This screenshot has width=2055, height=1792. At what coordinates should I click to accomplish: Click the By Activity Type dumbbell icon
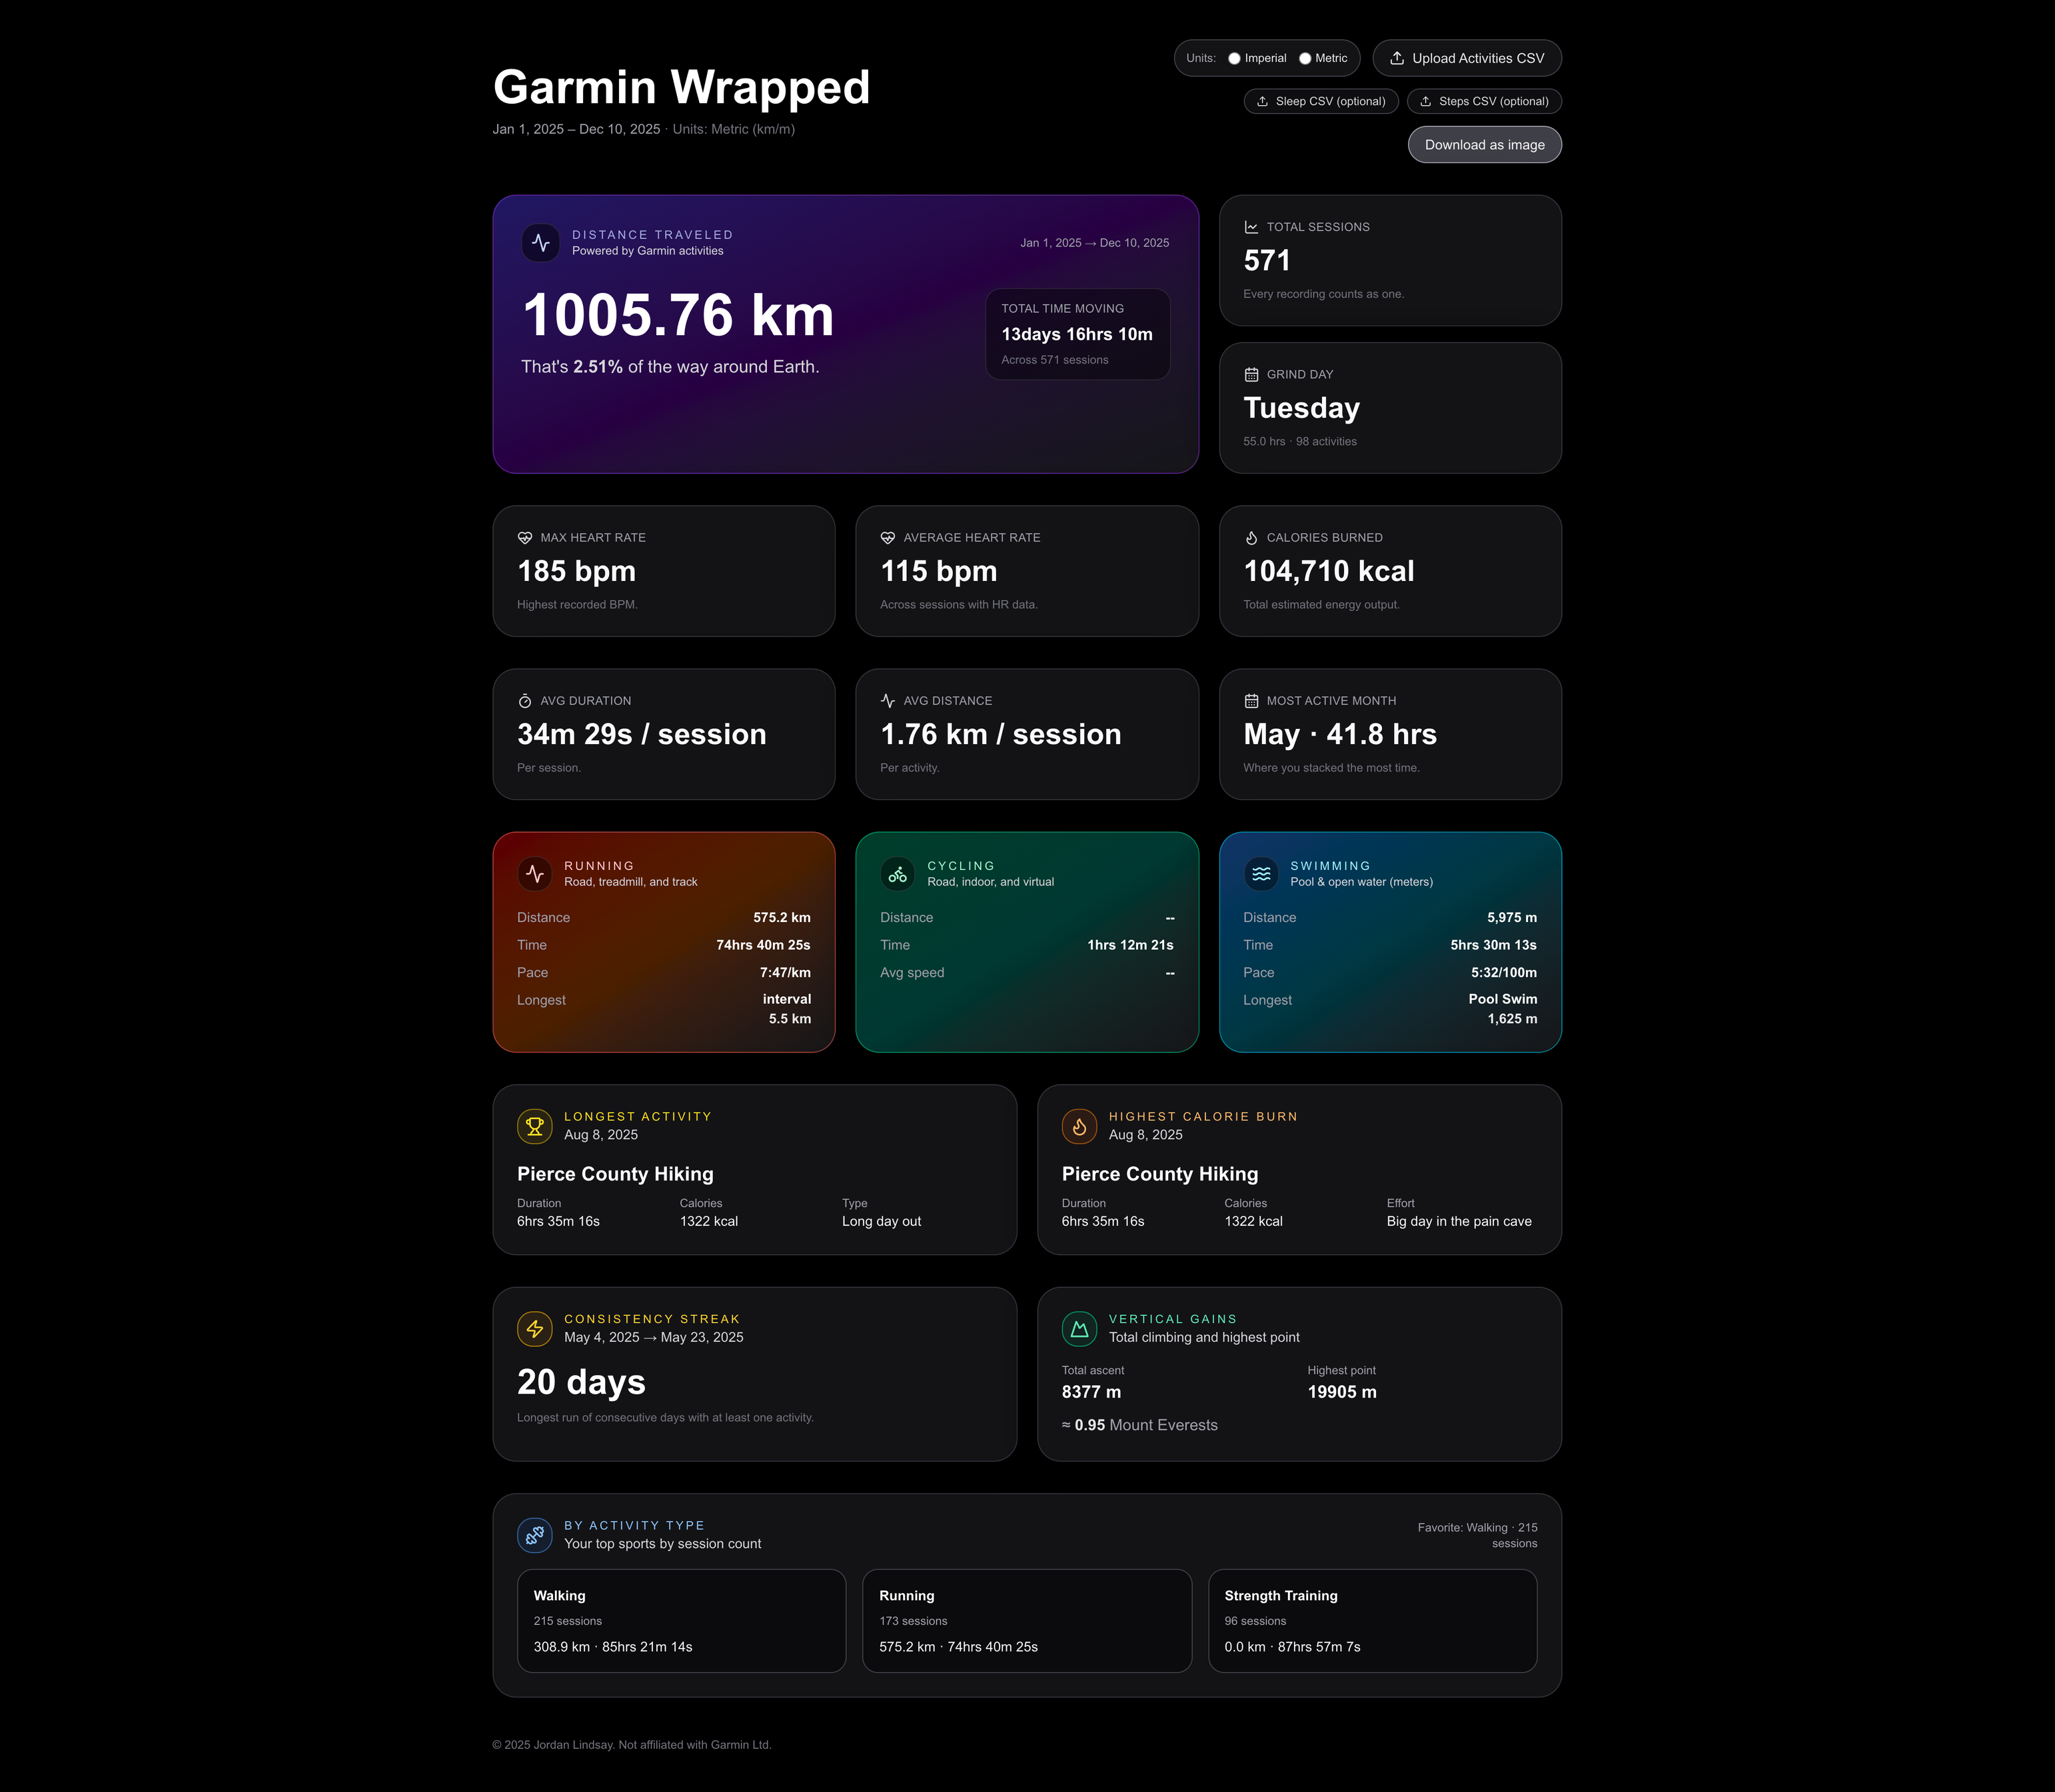tap(535, 1535)
